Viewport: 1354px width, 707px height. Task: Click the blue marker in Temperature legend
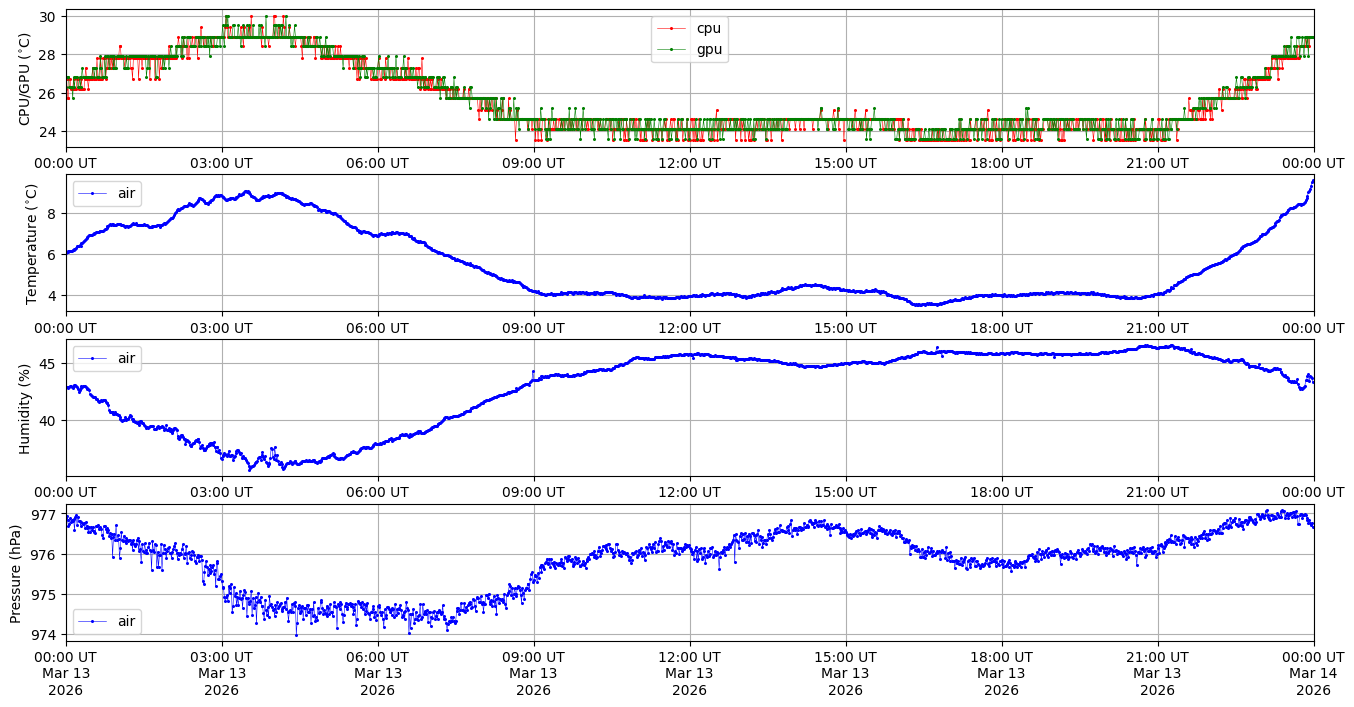93,193
